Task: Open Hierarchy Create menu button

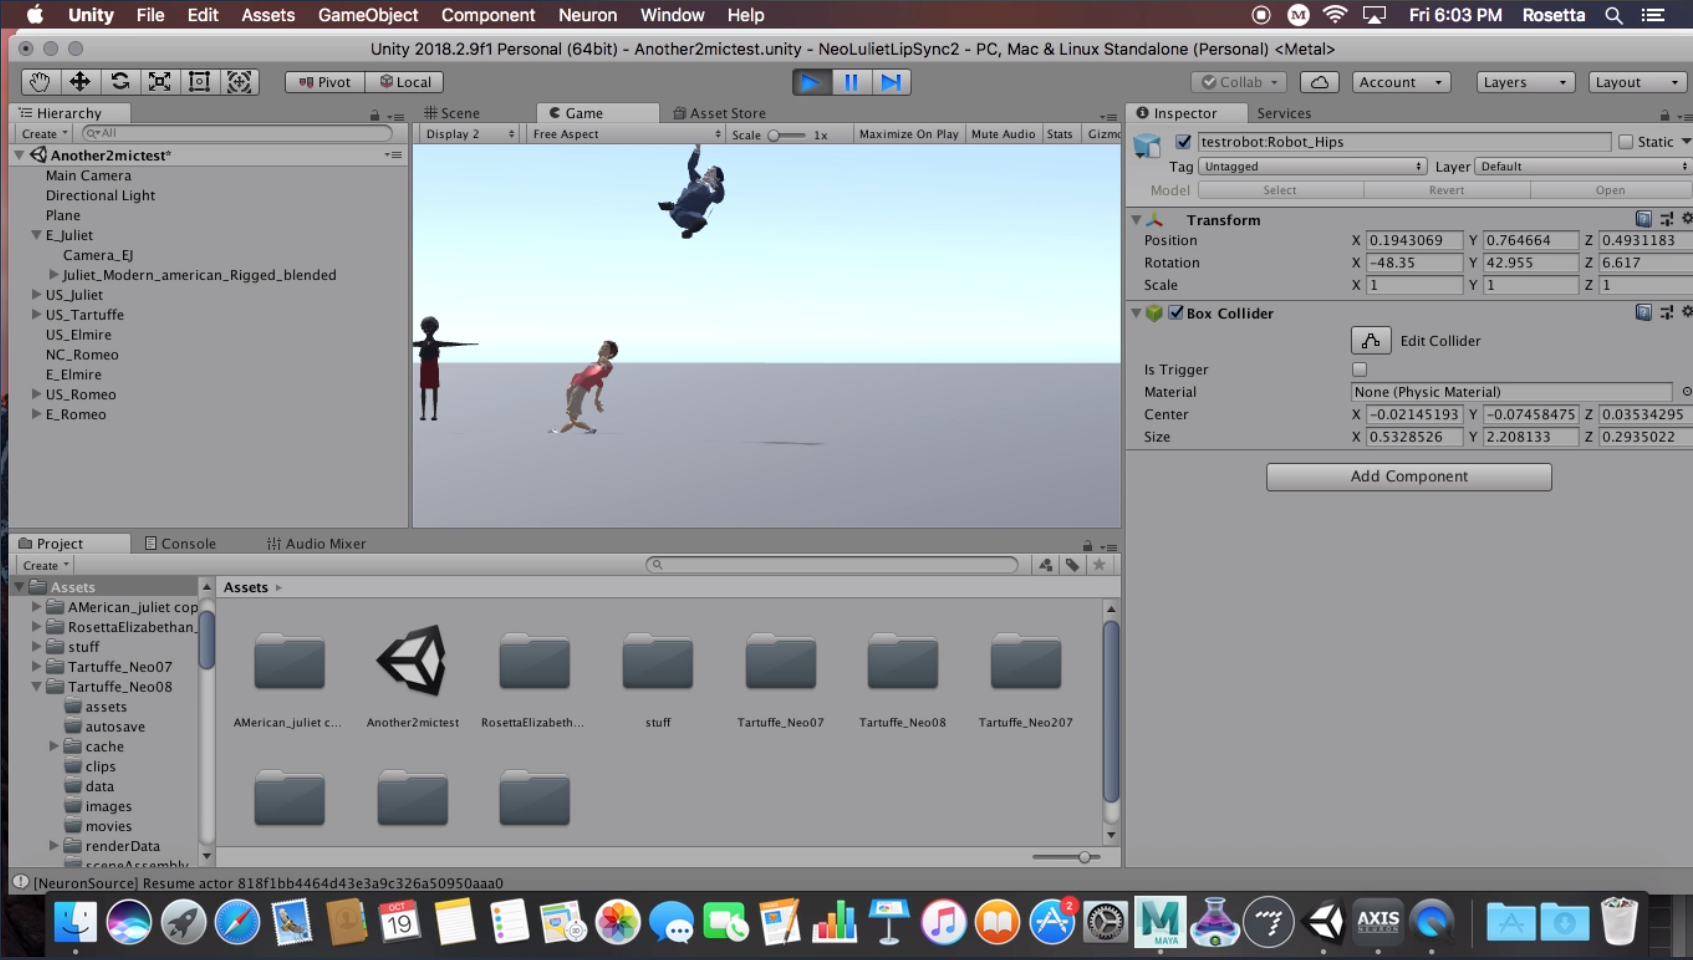Action: point(45,134)
